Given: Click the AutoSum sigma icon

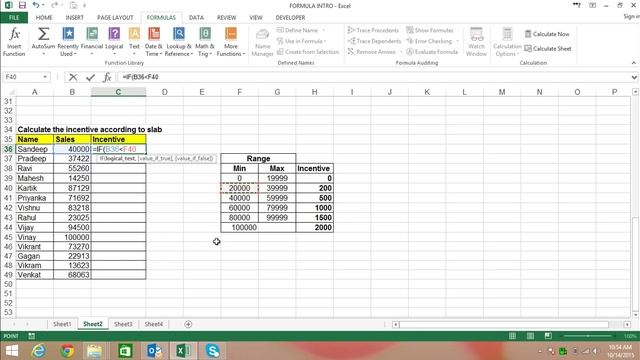Looking at the screenshot, I should click(43, 34).
